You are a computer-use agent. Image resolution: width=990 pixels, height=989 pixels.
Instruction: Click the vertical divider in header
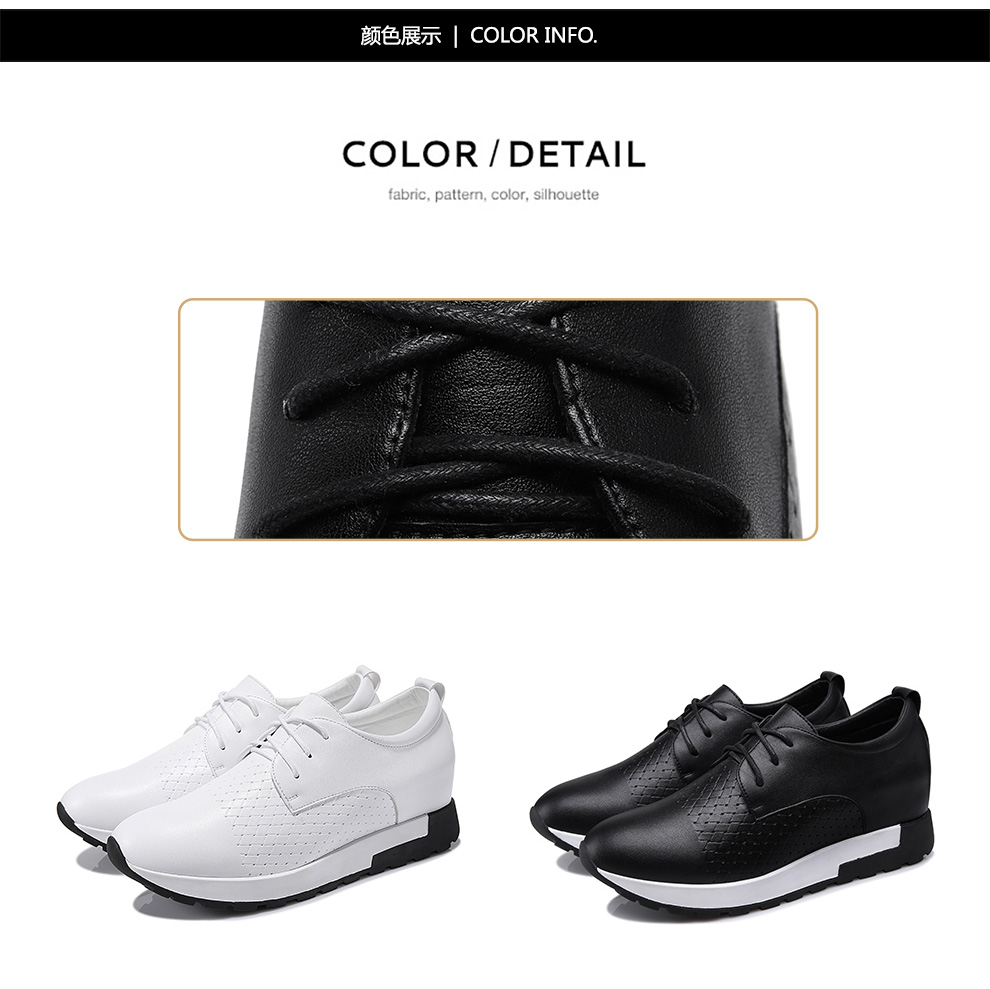coord(456,36)
